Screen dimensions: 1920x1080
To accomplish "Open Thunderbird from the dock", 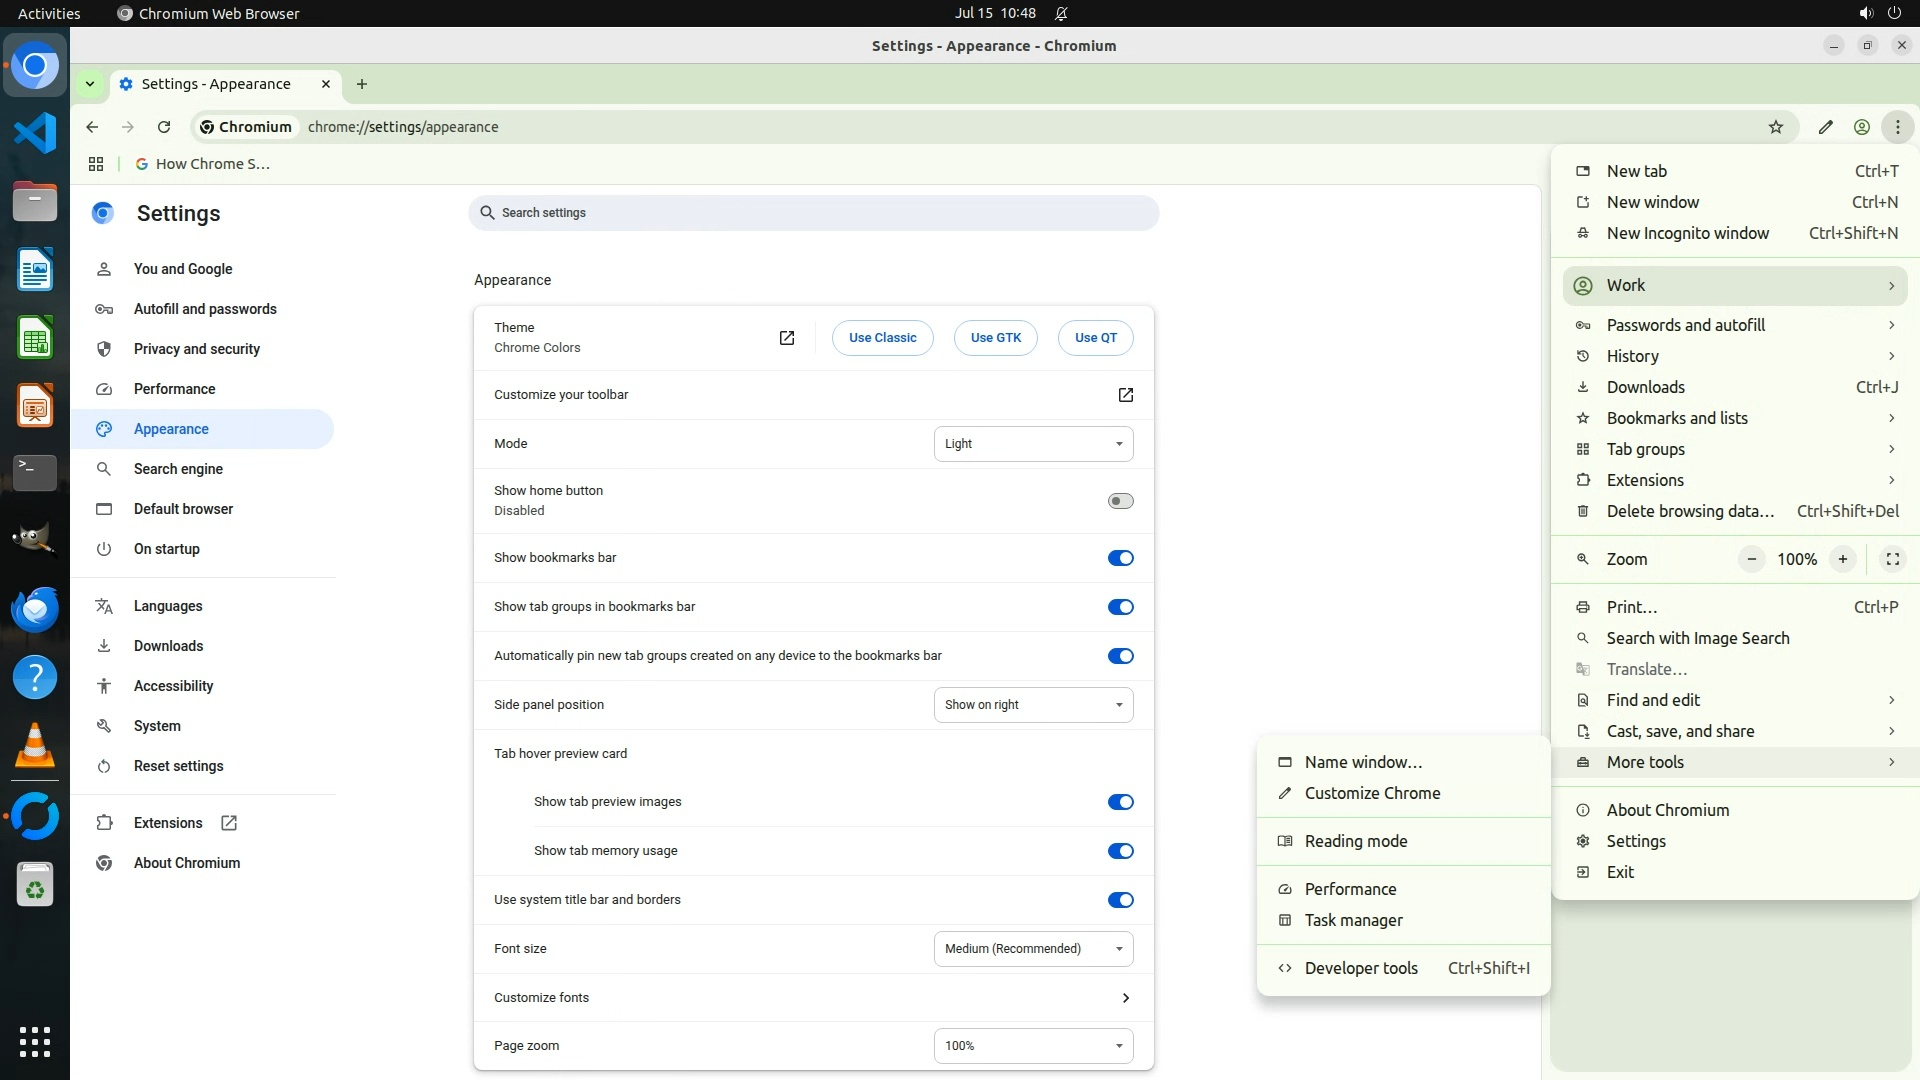I will pyautogui.click(x=35, y=609).
